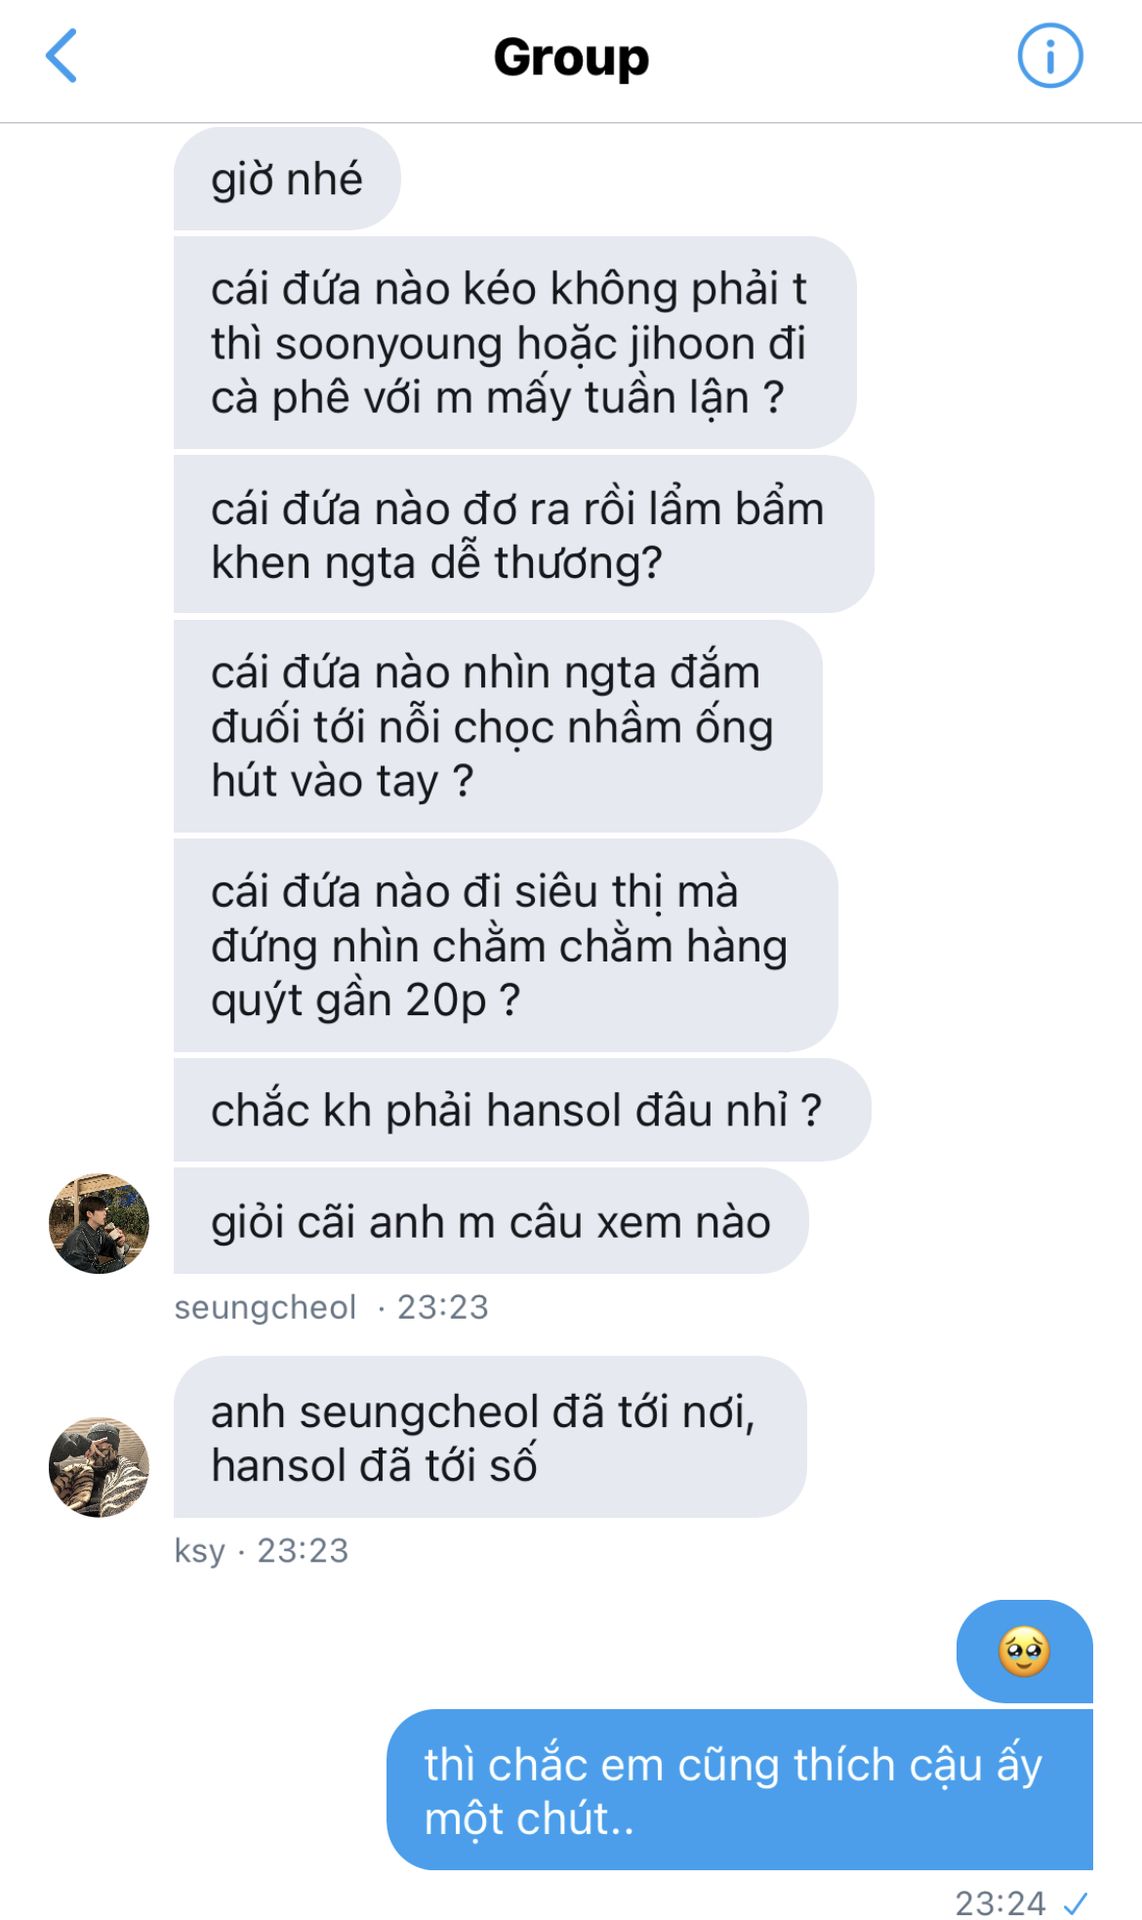Tap the Group title header
Screen dimensions: 1142x1920
click(x=571, y=57)
